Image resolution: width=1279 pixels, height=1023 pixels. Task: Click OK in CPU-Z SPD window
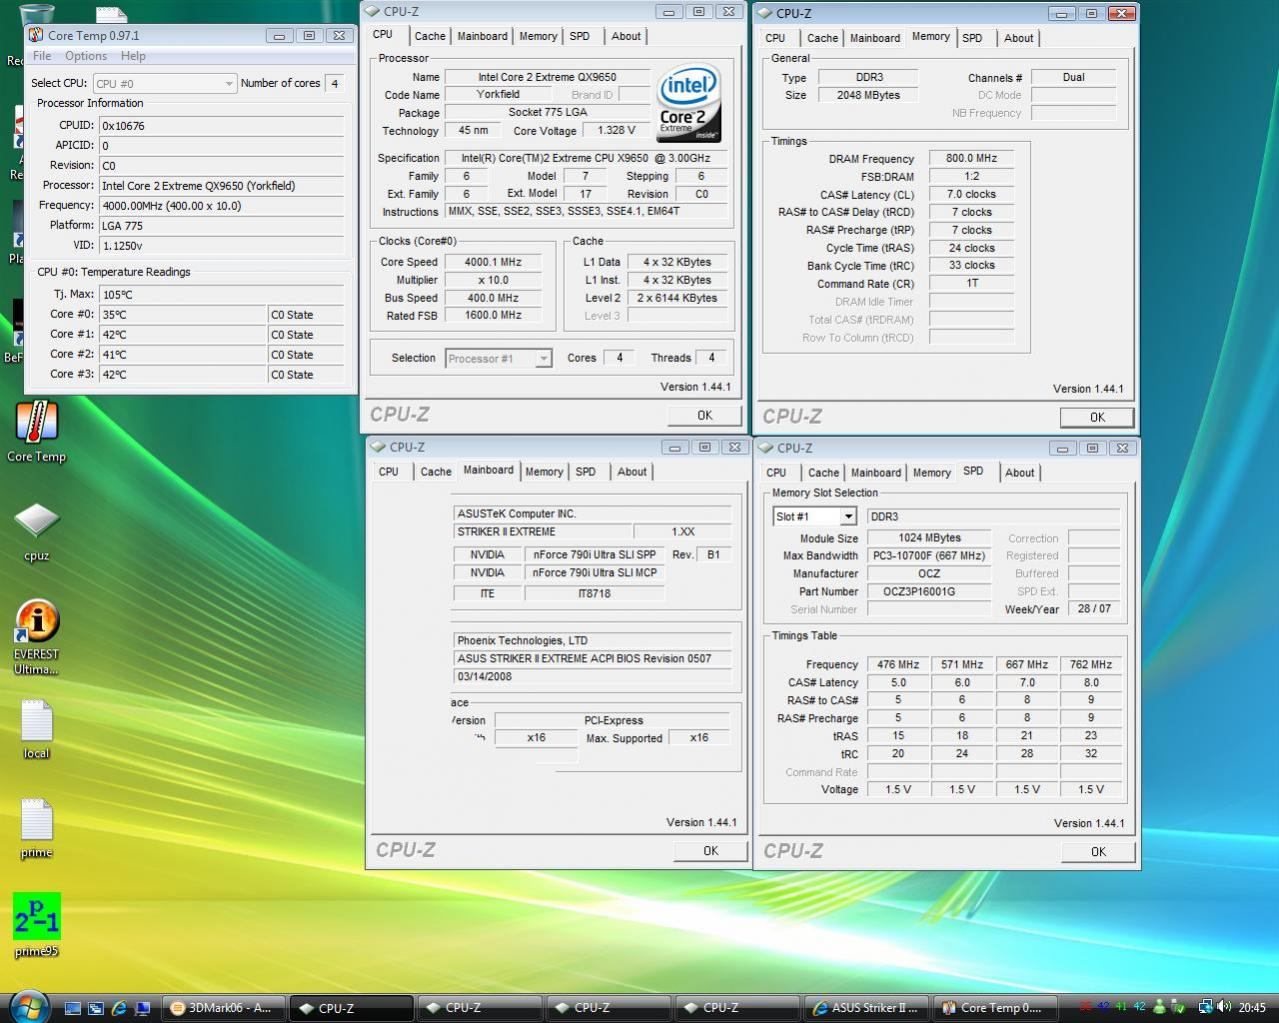point(1098,852)
